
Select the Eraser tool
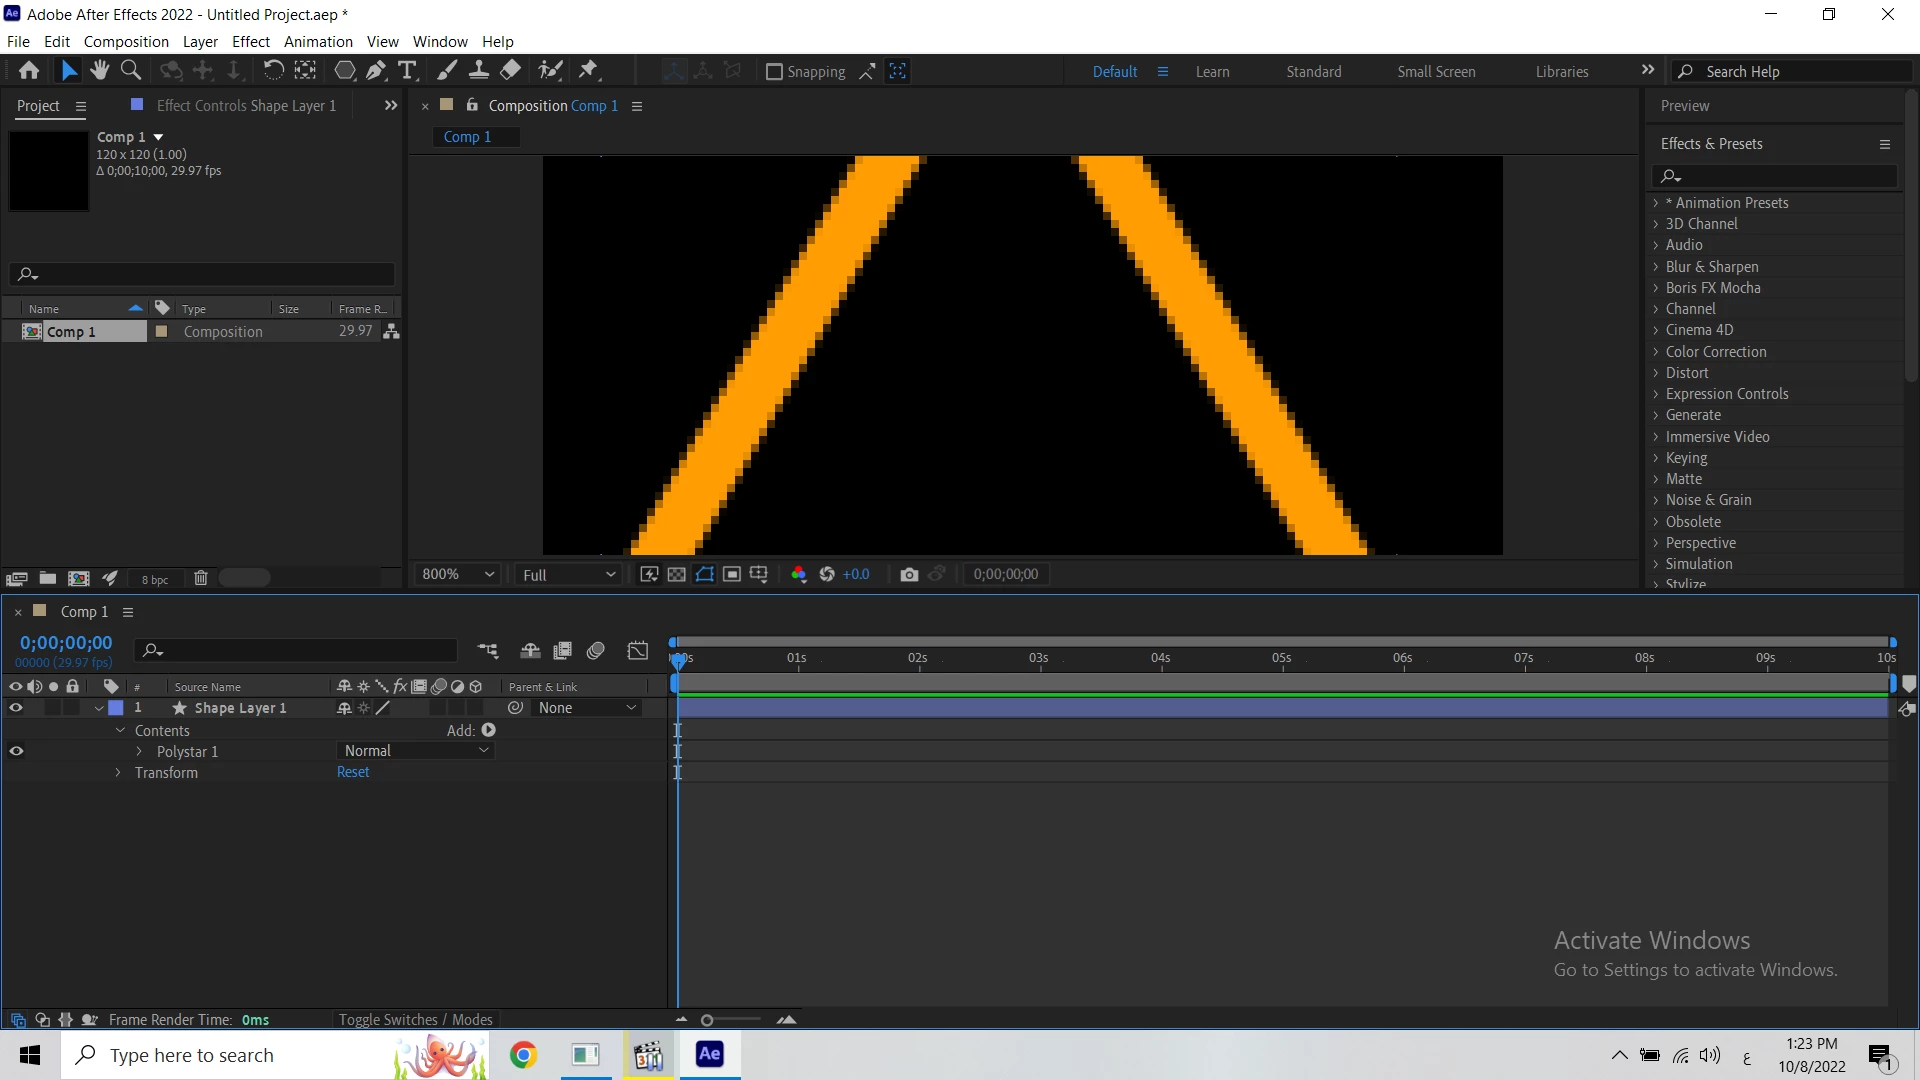point(511,70)
